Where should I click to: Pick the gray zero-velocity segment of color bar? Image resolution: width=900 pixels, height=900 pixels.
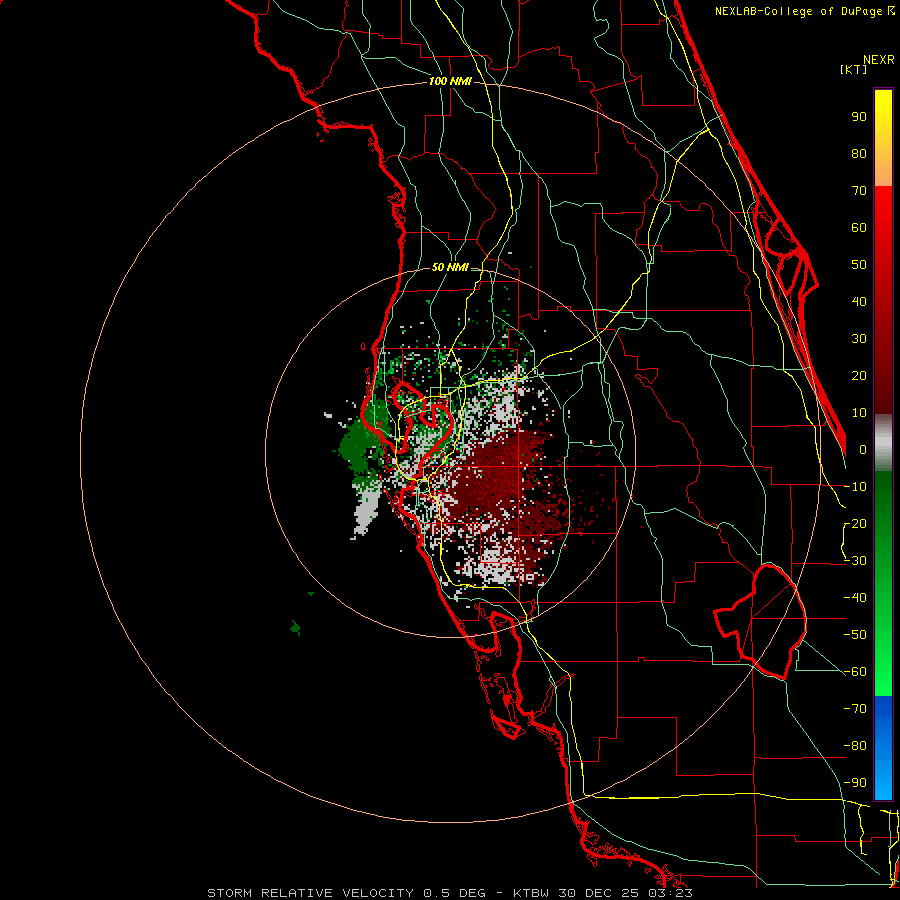coord(883,443)
